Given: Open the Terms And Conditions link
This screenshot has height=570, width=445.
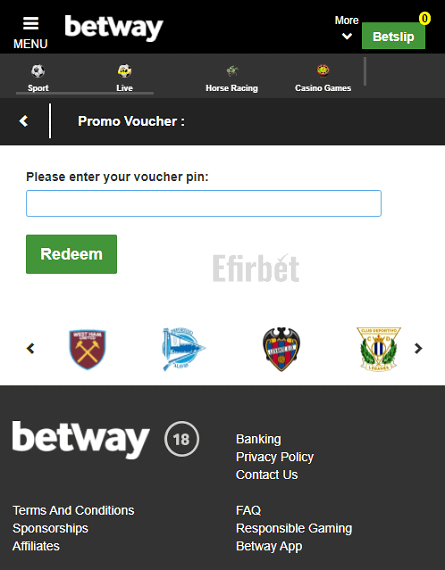Looking at the screenshot, I should click(73, 510).
